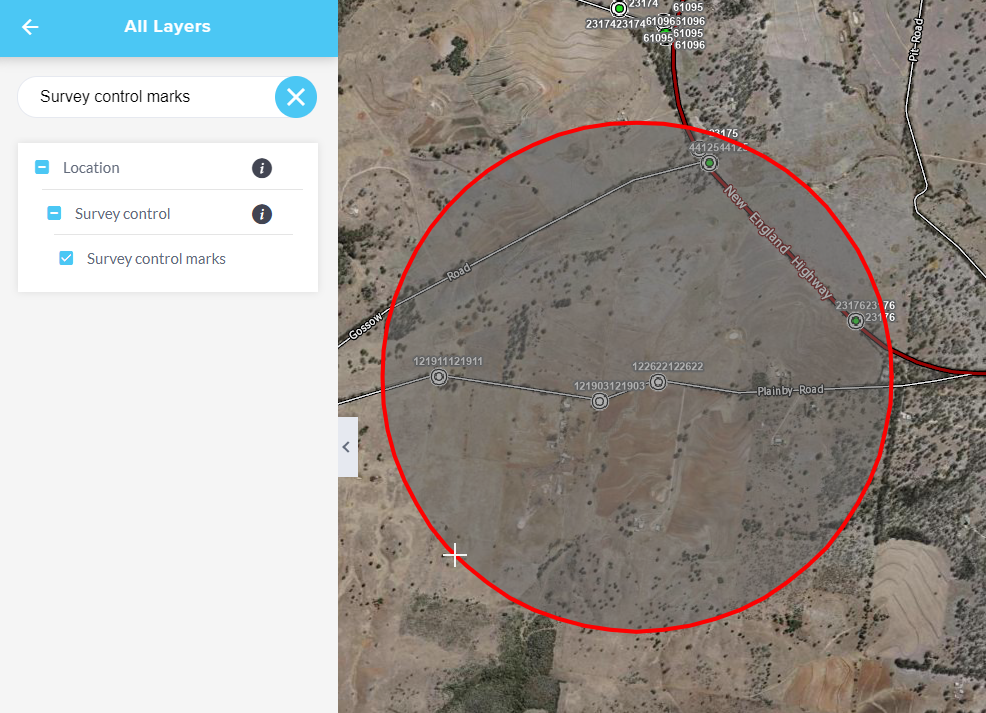Collapse the side panel using the arrow handle
This screenshot has height=713, width=986.
click(347, 447)
